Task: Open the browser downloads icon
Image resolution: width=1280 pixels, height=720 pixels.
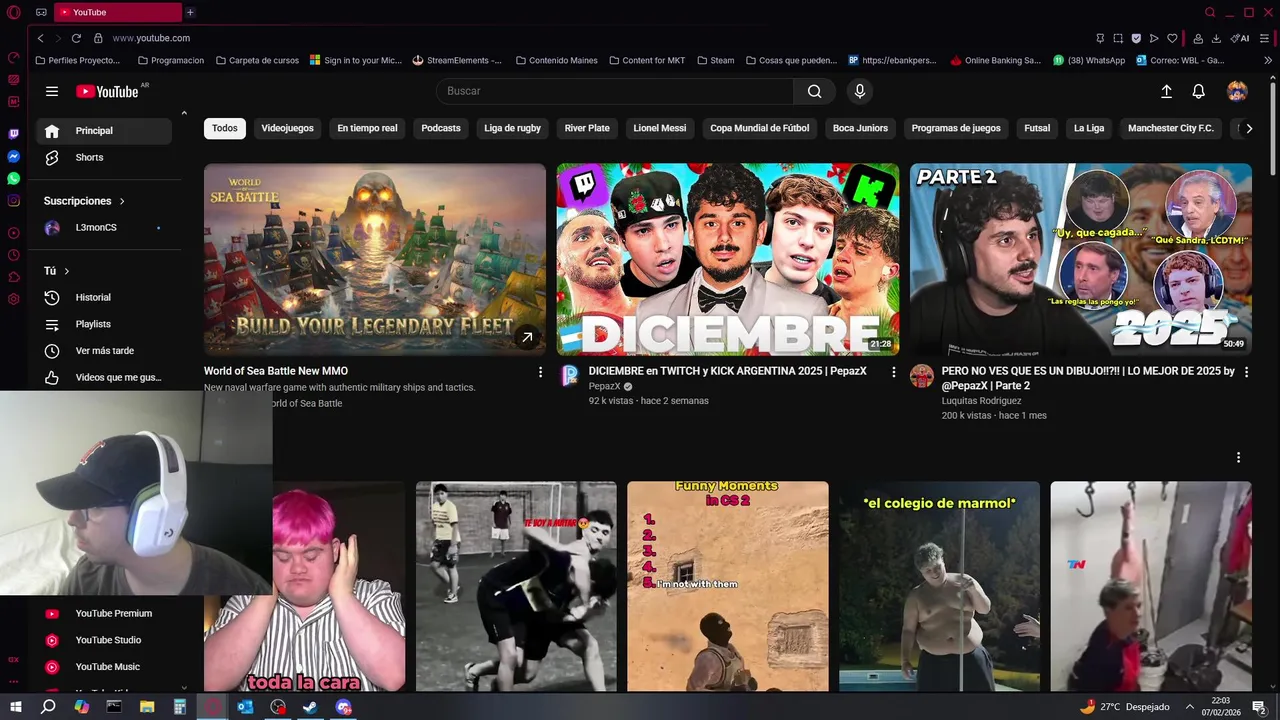Action: [1216, 38]
